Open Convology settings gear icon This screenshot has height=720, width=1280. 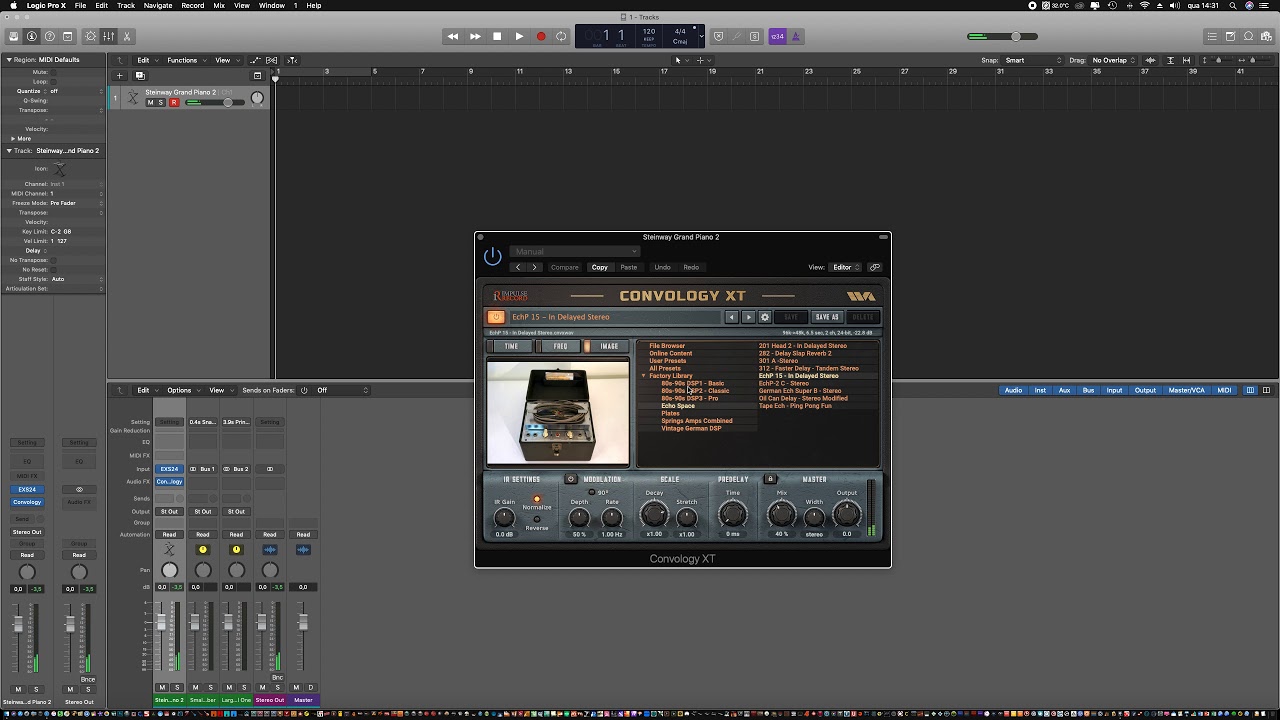tap(765, 317)
